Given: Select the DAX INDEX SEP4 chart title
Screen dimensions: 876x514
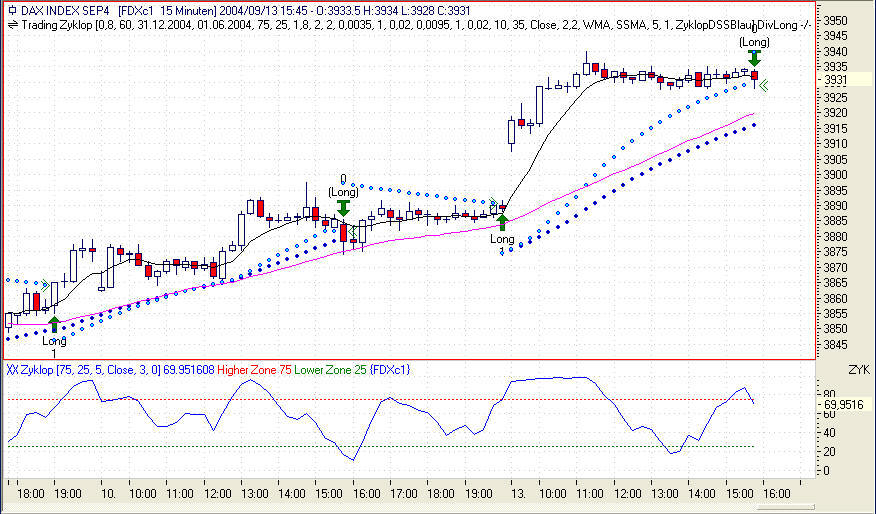Looking at the screenshot, I should (x=66, y=11).
